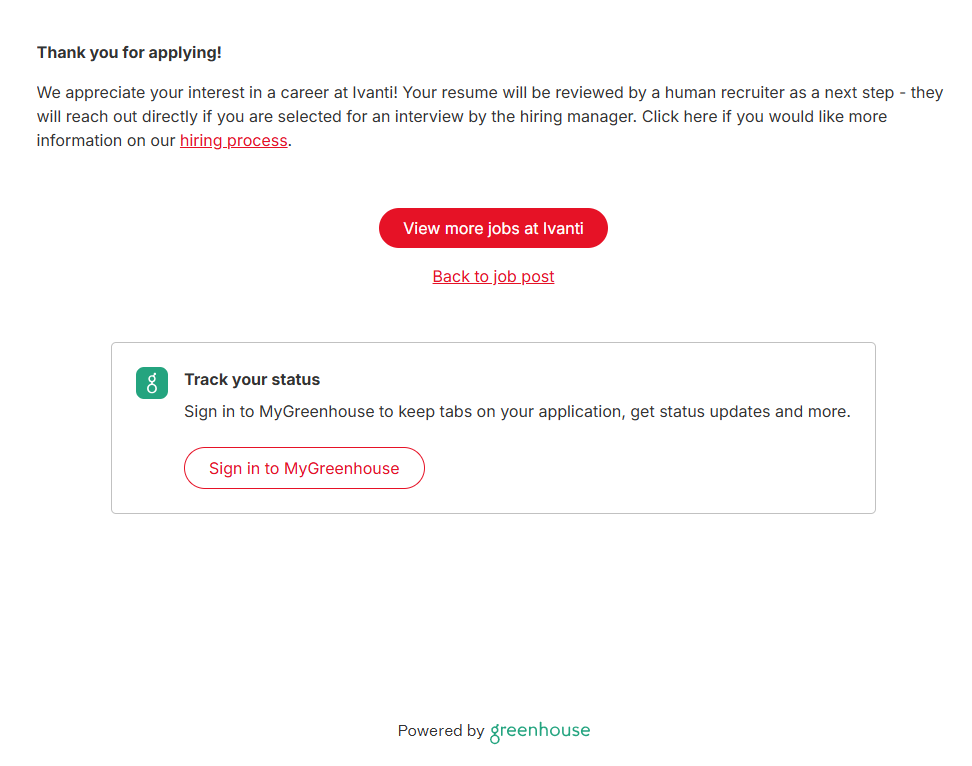This screenshot has width=972, height=766.
Task: Go back to job post link
Action: 493,276
